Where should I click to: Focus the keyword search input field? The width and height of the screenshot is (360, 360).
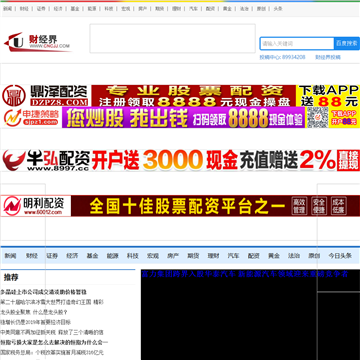(297, 44)
